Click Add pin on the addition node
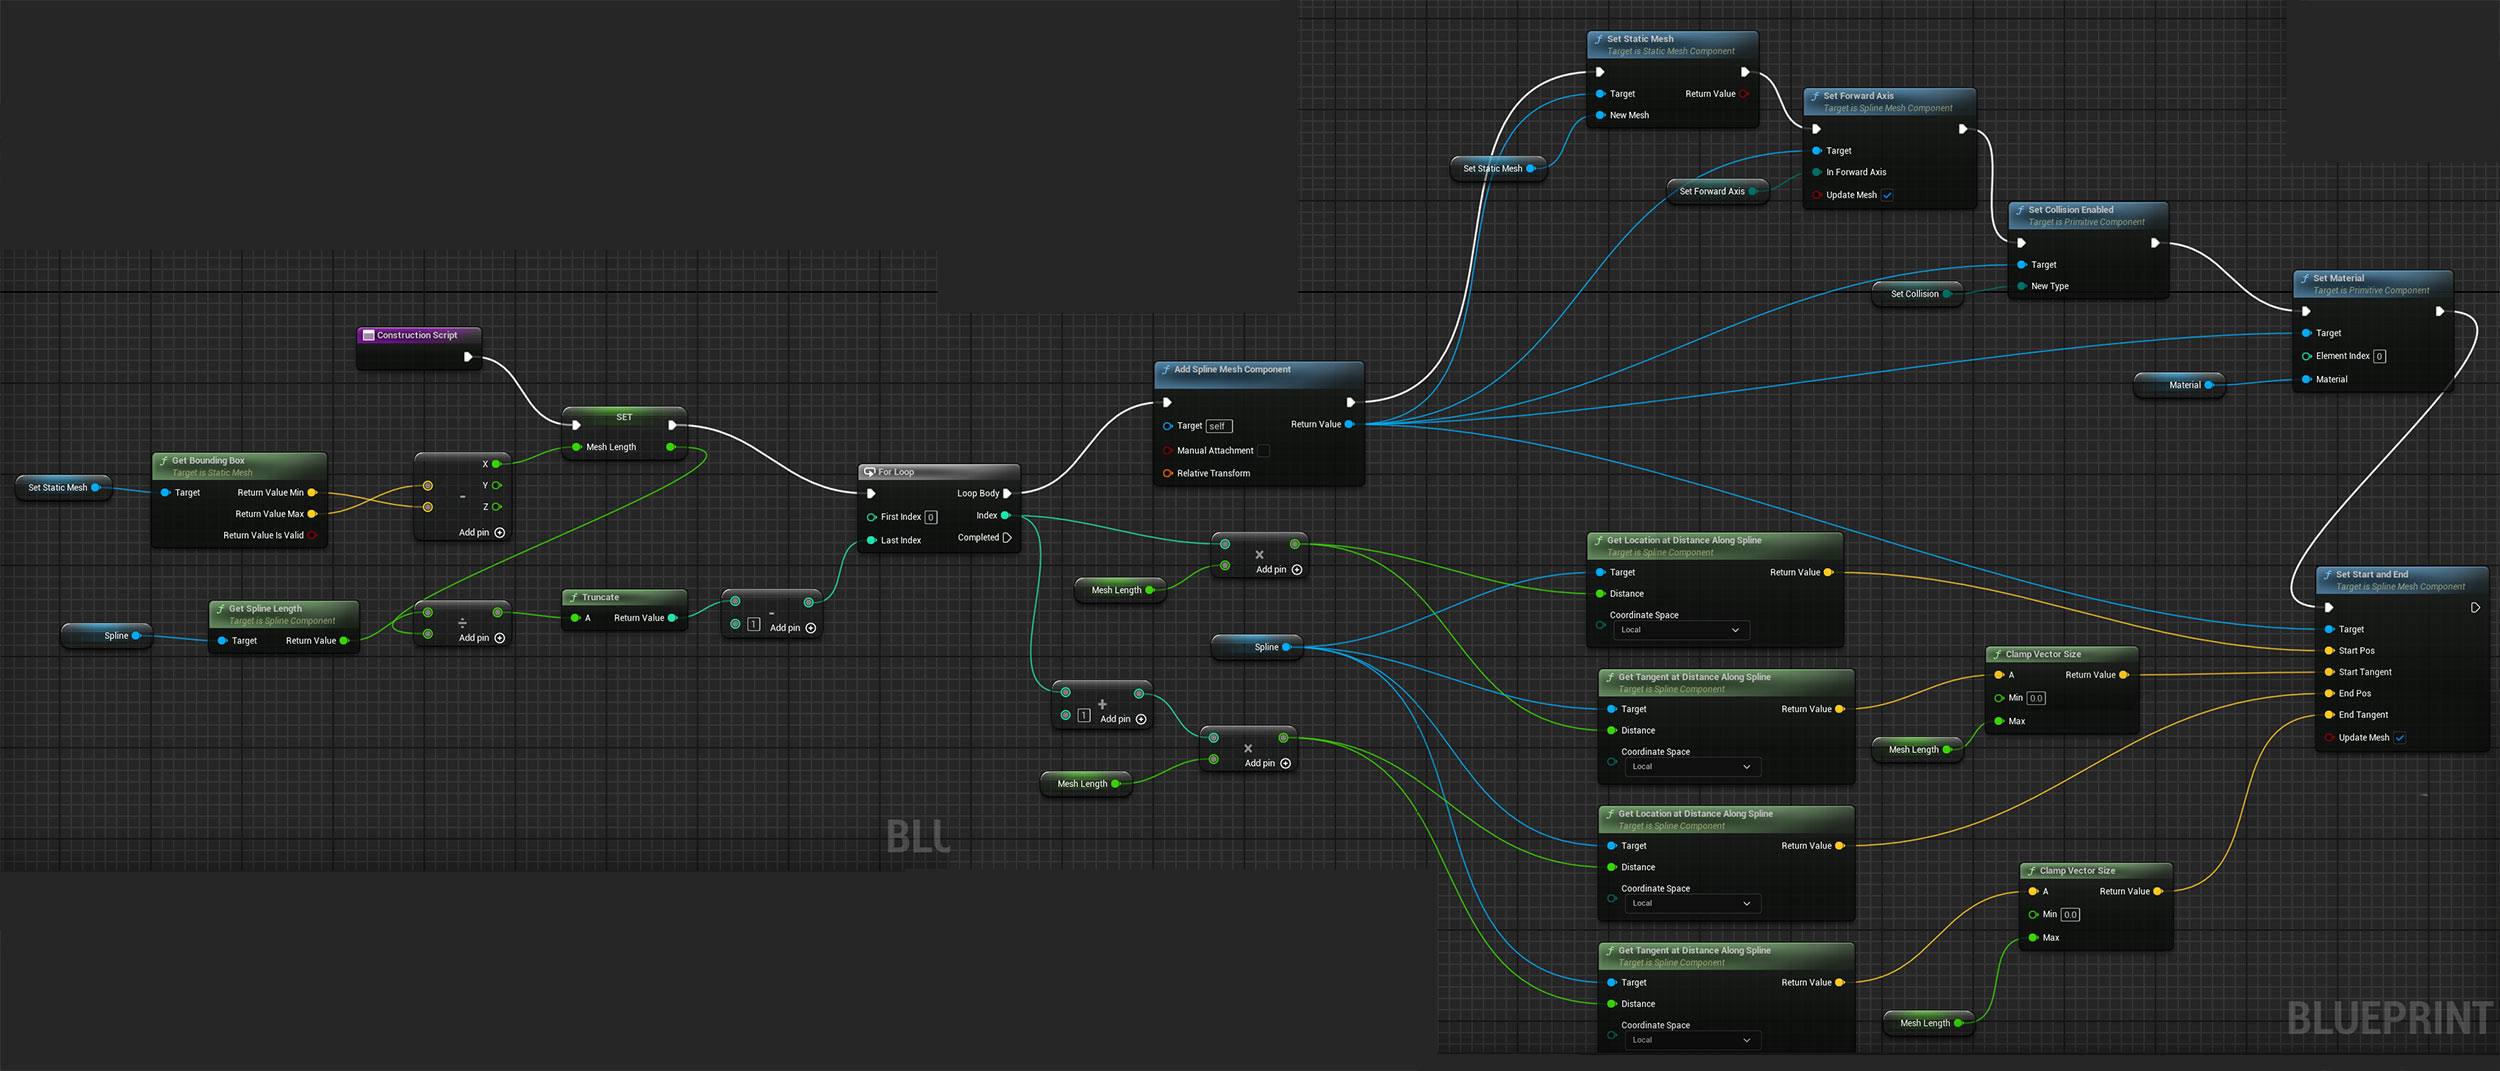Viewport: 2500px width, 1071px height. [x=1123, y=719]
